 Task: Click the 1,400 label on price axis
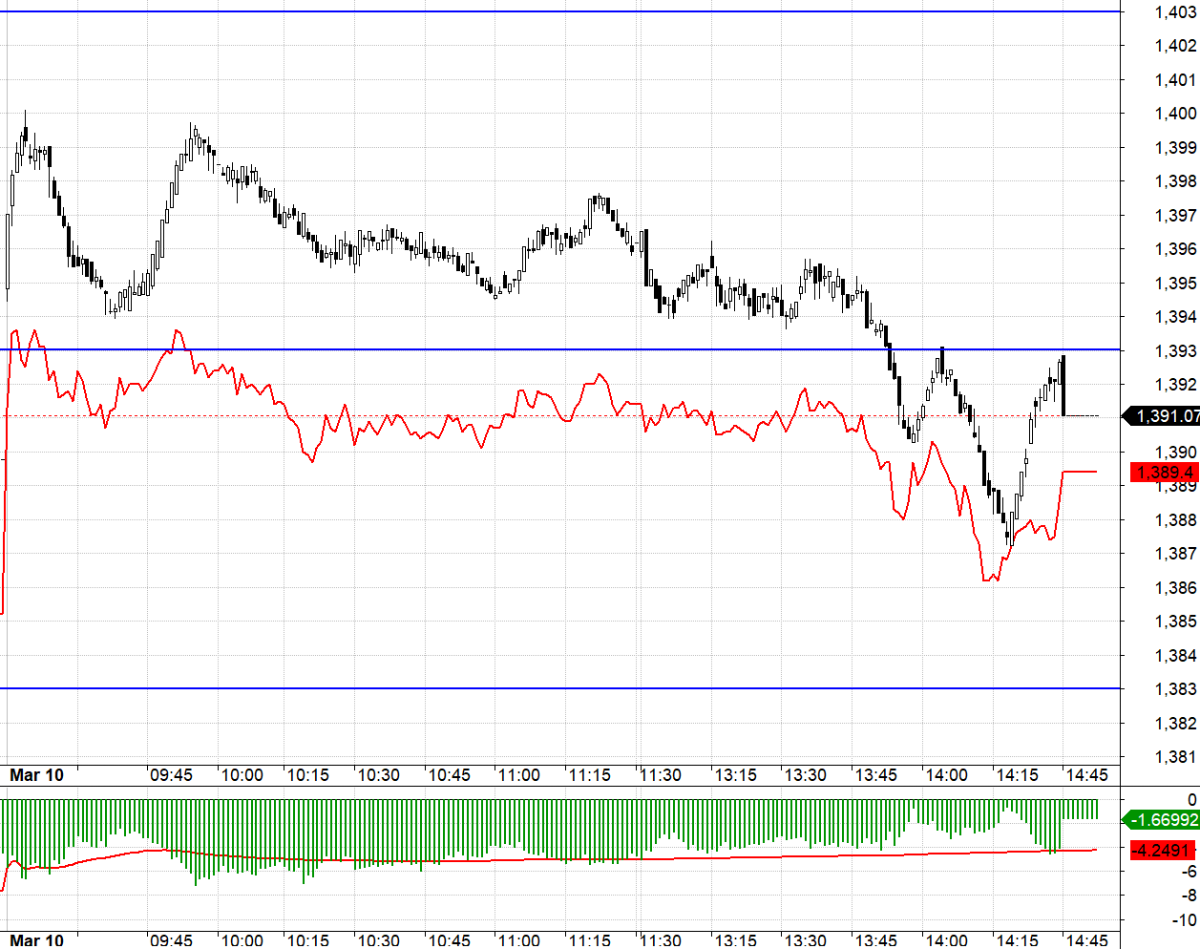tap(1175, 113)
